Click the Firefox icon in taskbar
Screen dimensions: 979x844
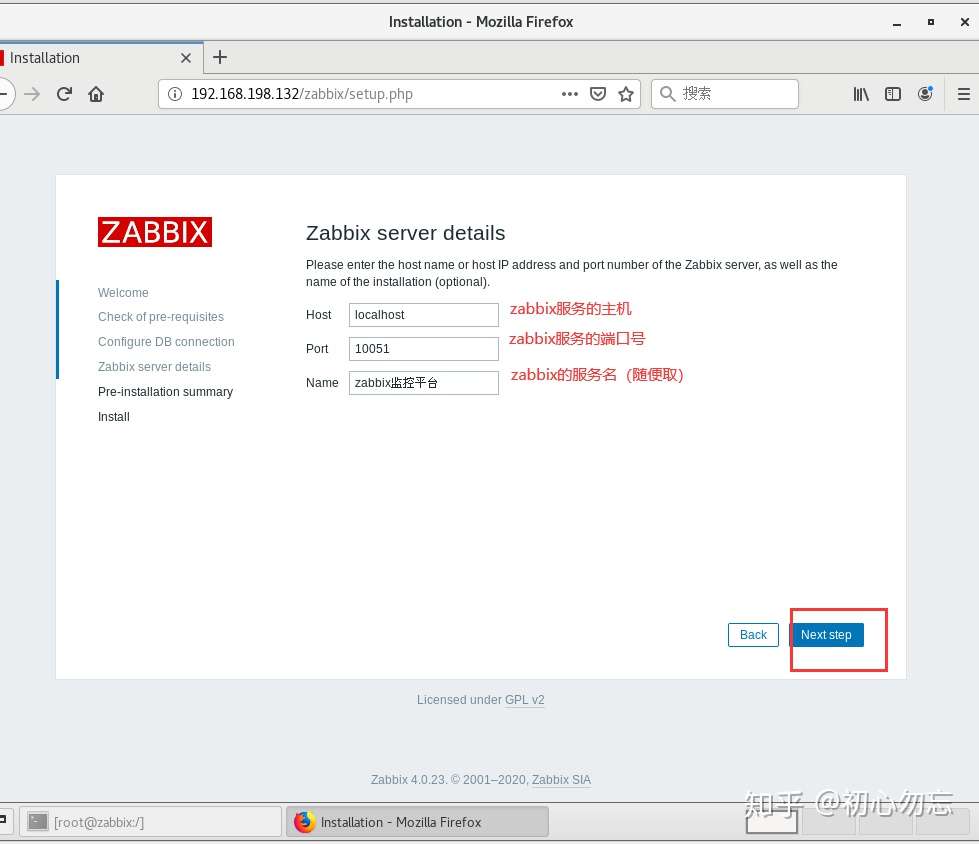[x=304, y=822]
